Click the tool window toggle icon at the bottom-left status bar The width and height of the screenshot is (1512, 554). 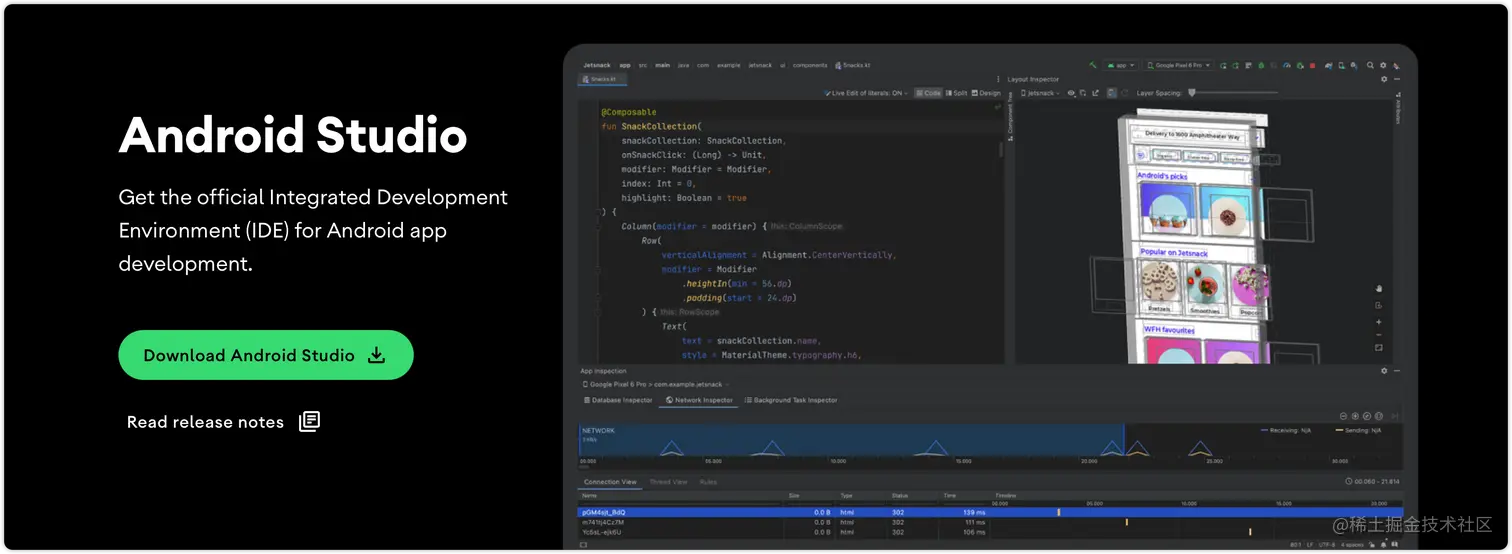coord(583,545)
